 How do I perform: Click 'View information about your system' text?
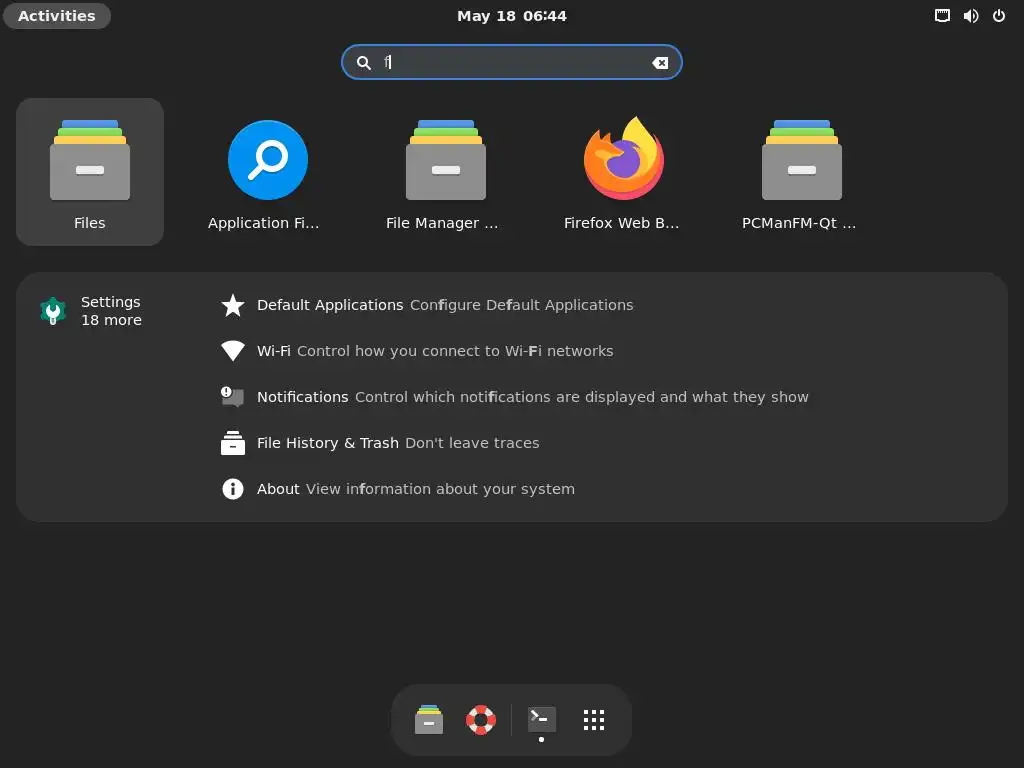coord(440,489)
